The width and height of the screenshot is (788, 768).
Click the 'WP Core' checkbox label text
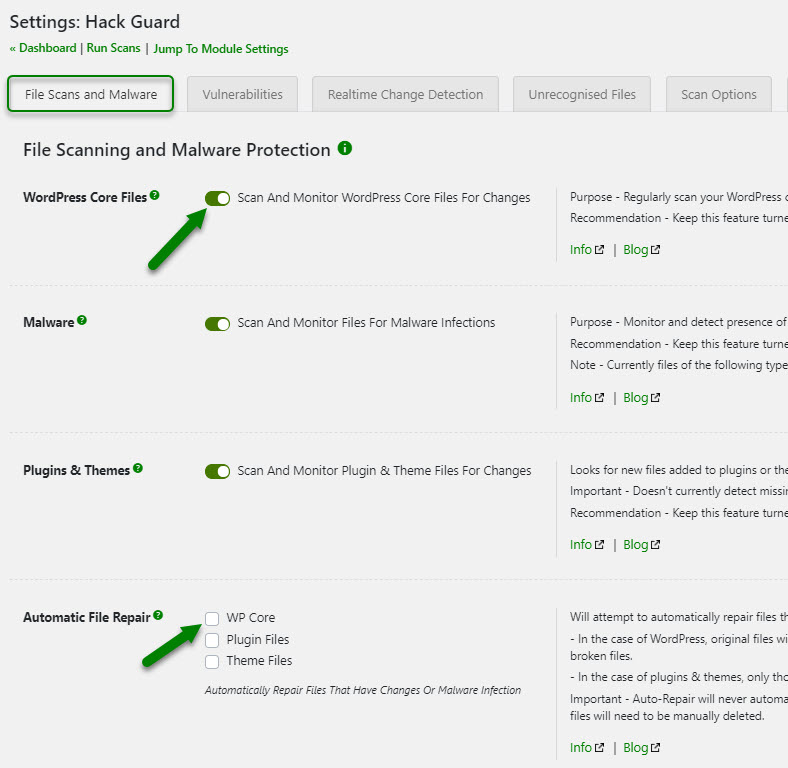[251, 618]
